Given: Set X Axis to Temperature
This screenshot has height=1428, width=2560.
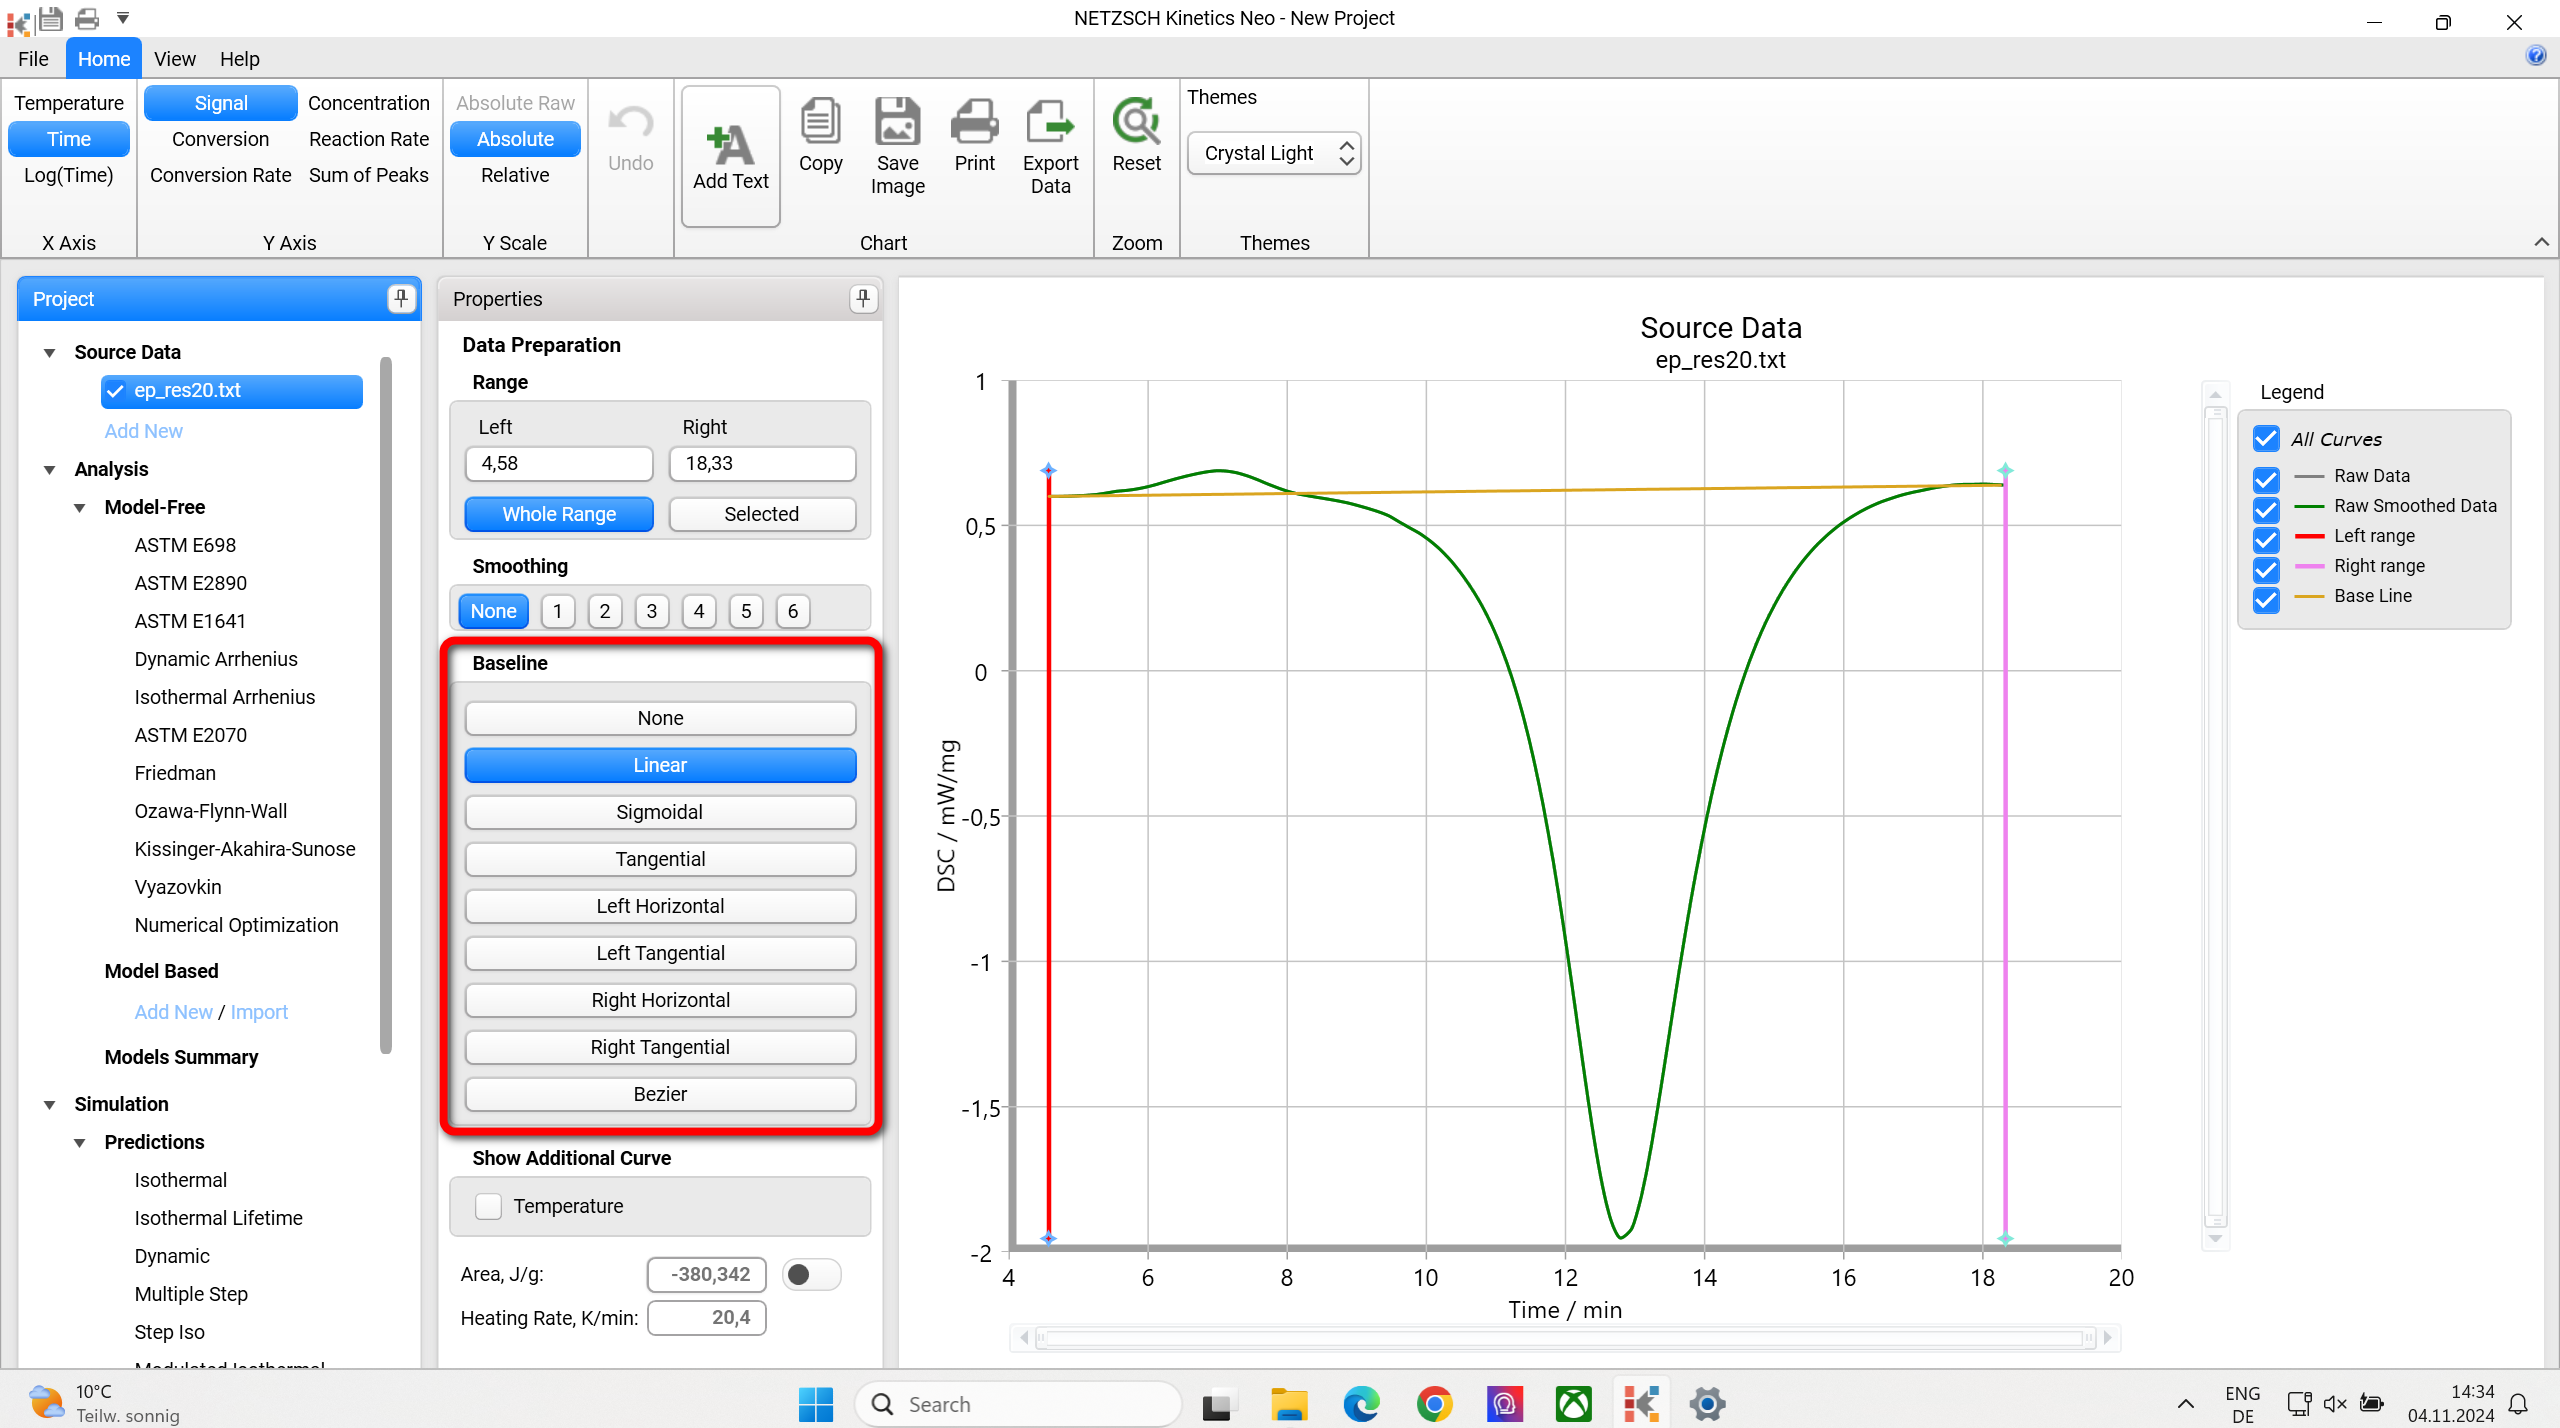Looking at the screenshot, I should pyautogui.click(x=69, y=103).
